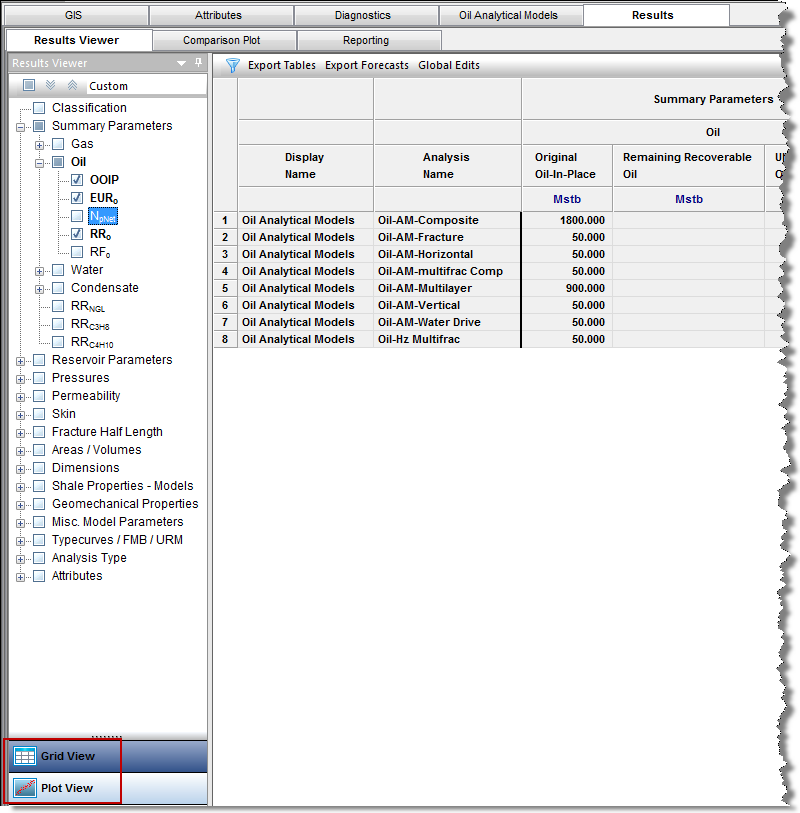
Task: Switch to the Diagnostics tab
Action: click(x=366, y=15)
